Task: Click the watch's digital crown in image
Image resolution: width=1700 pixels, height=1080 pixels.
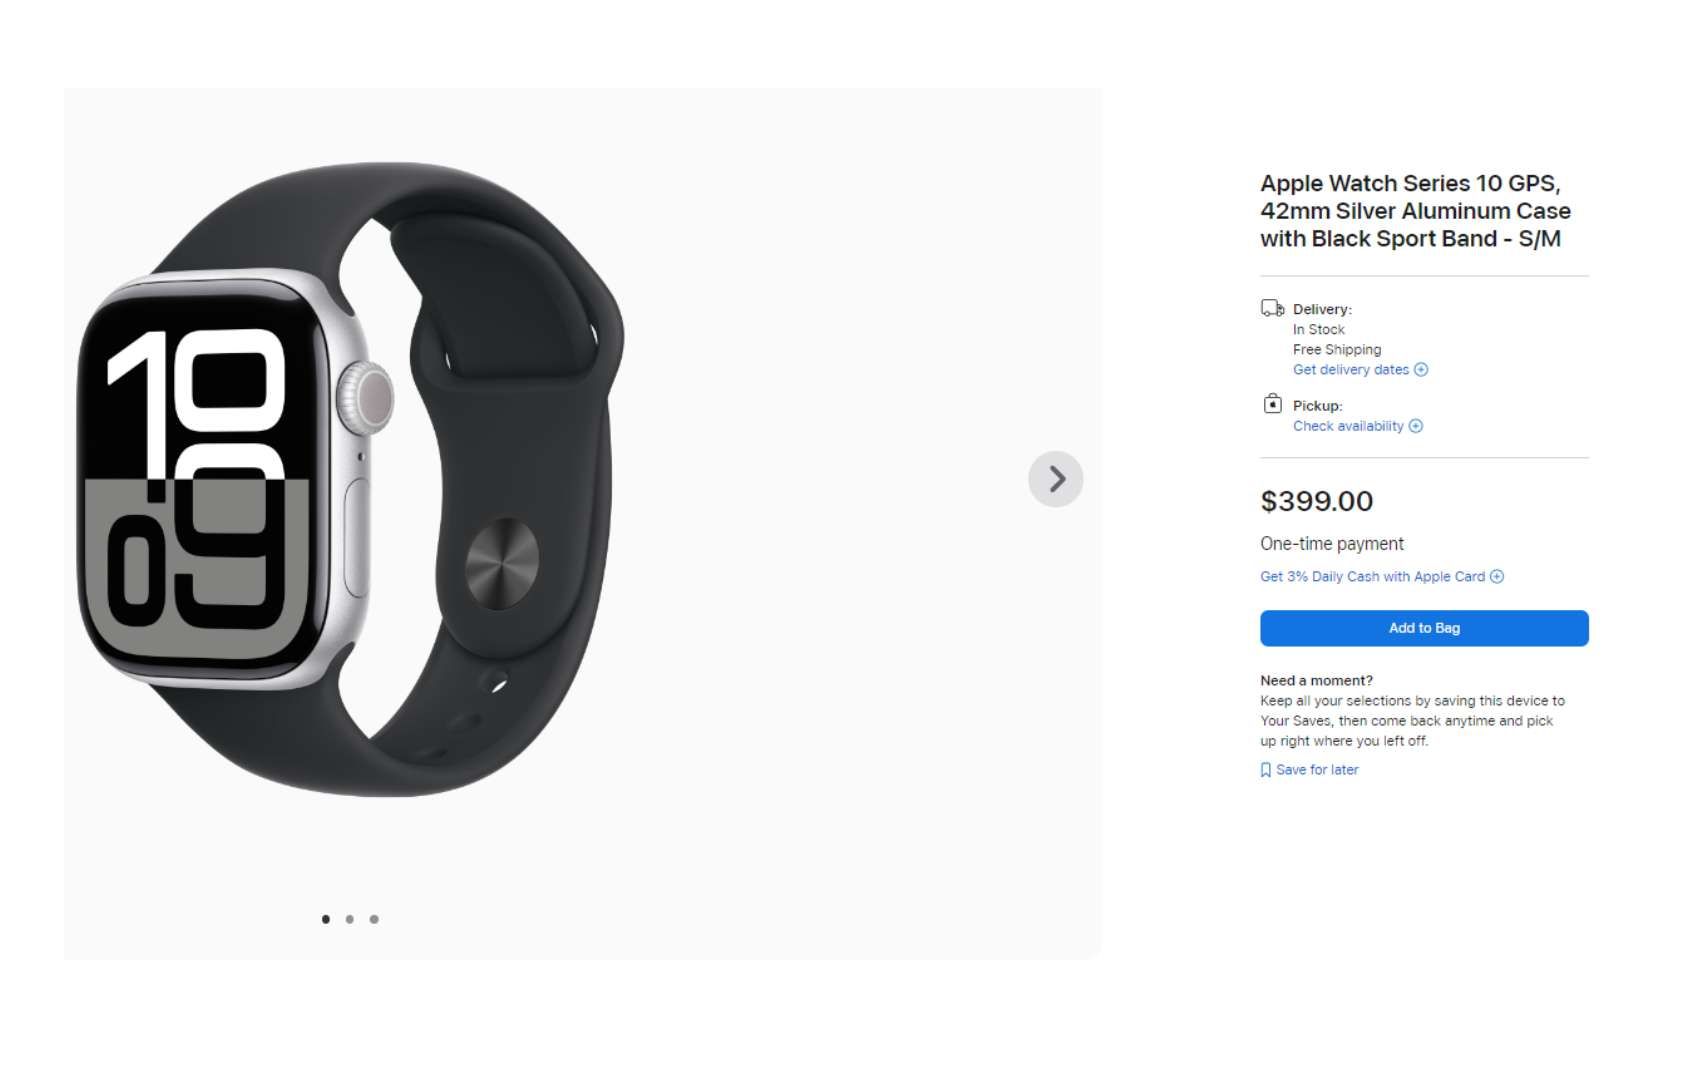Action: pyautogui.click(x=367, y=398)
